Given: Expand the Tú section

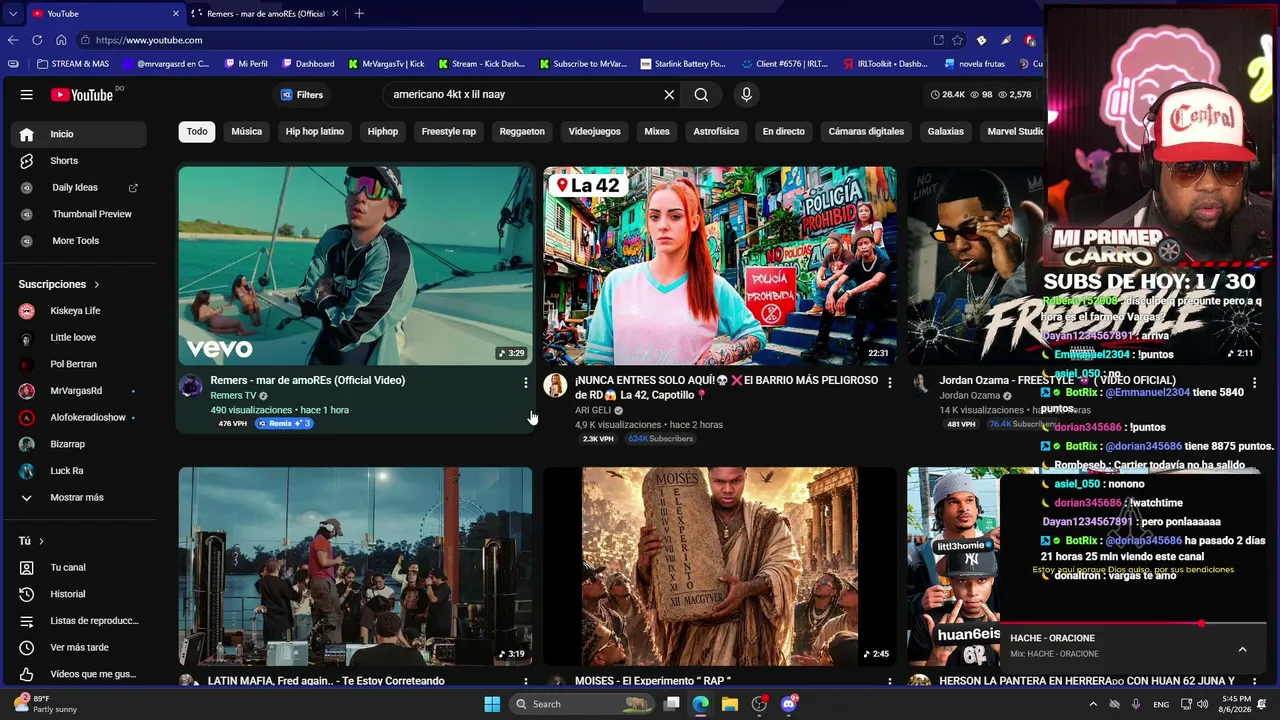Looking at the screenshot, I should (x=31, y=541).
